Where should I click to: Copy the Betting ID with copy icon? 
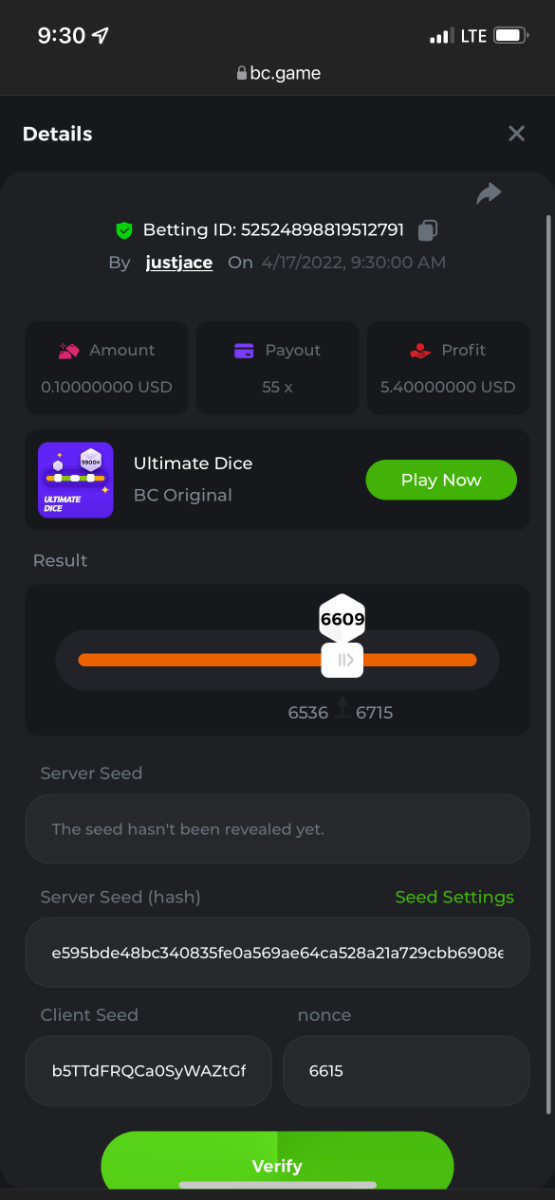427,230
